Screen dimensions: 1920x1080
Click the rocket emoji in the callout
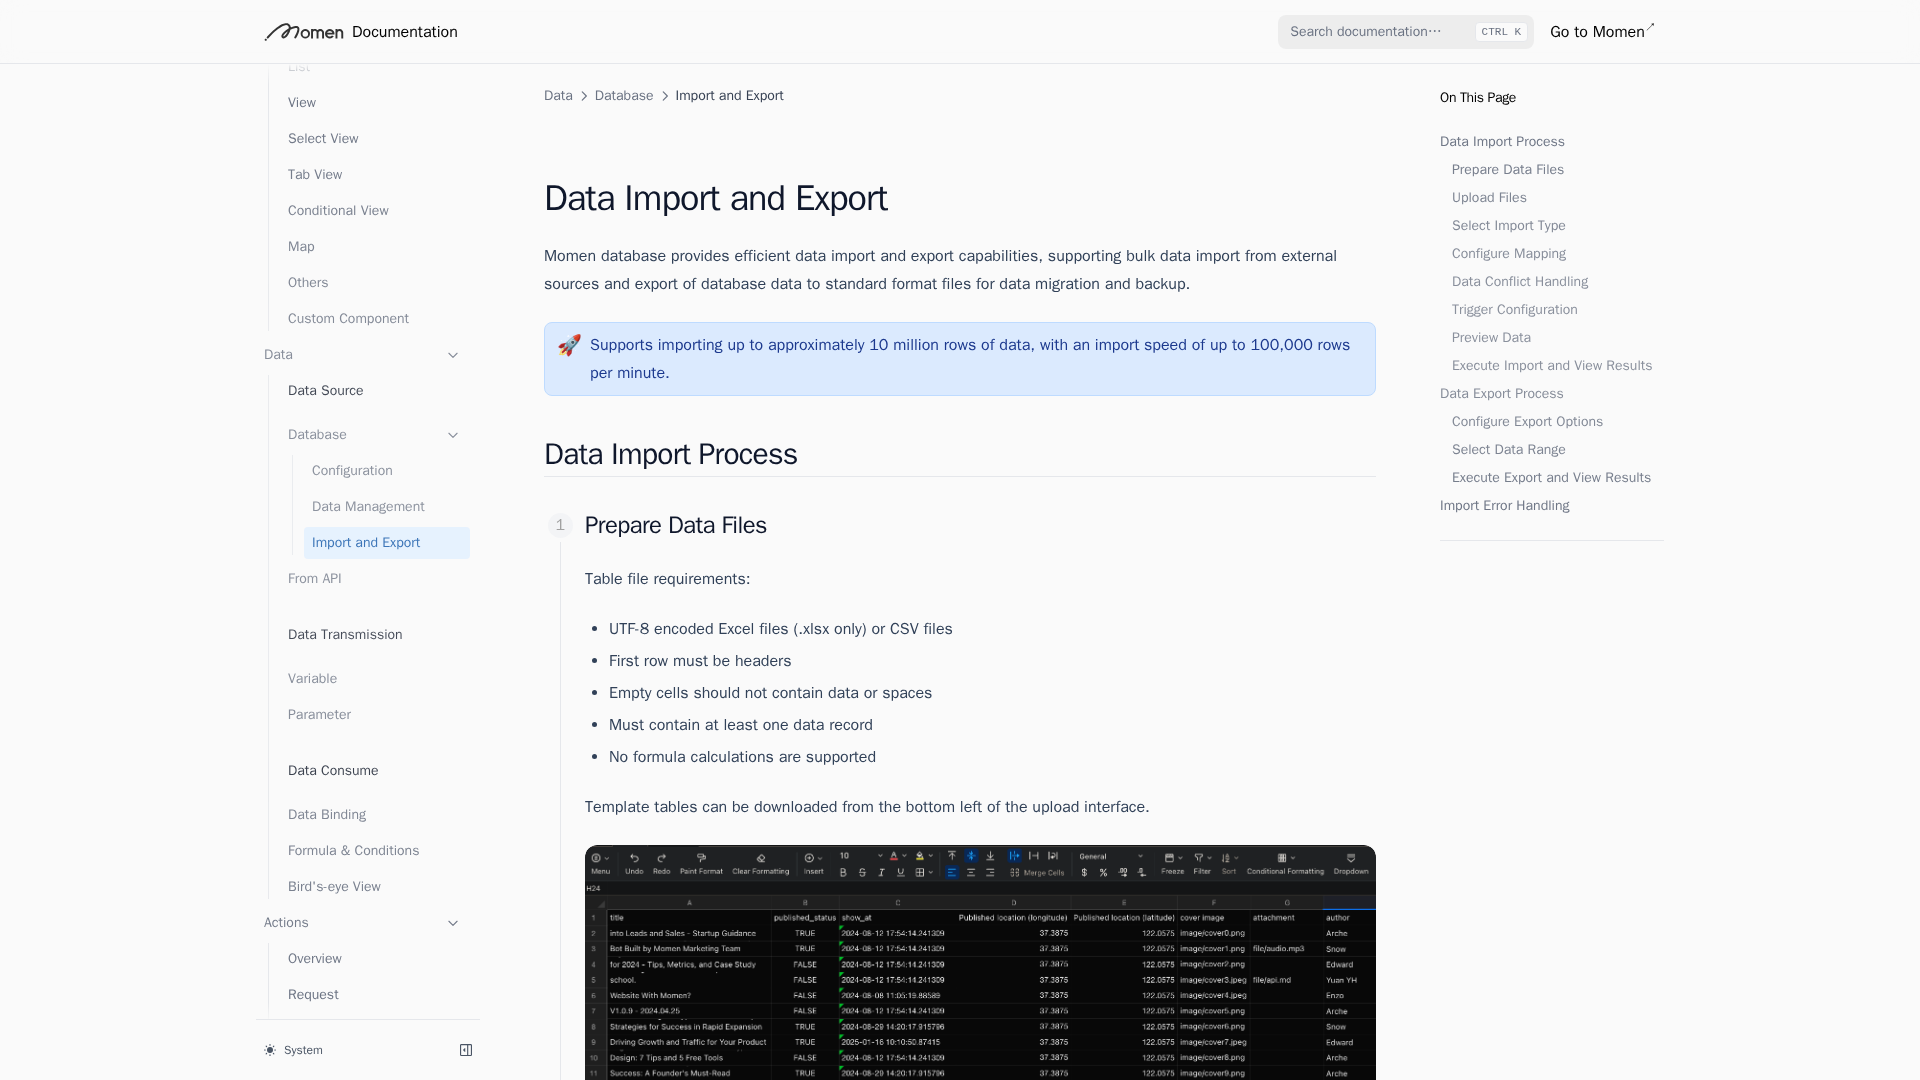tap(569, 345)
